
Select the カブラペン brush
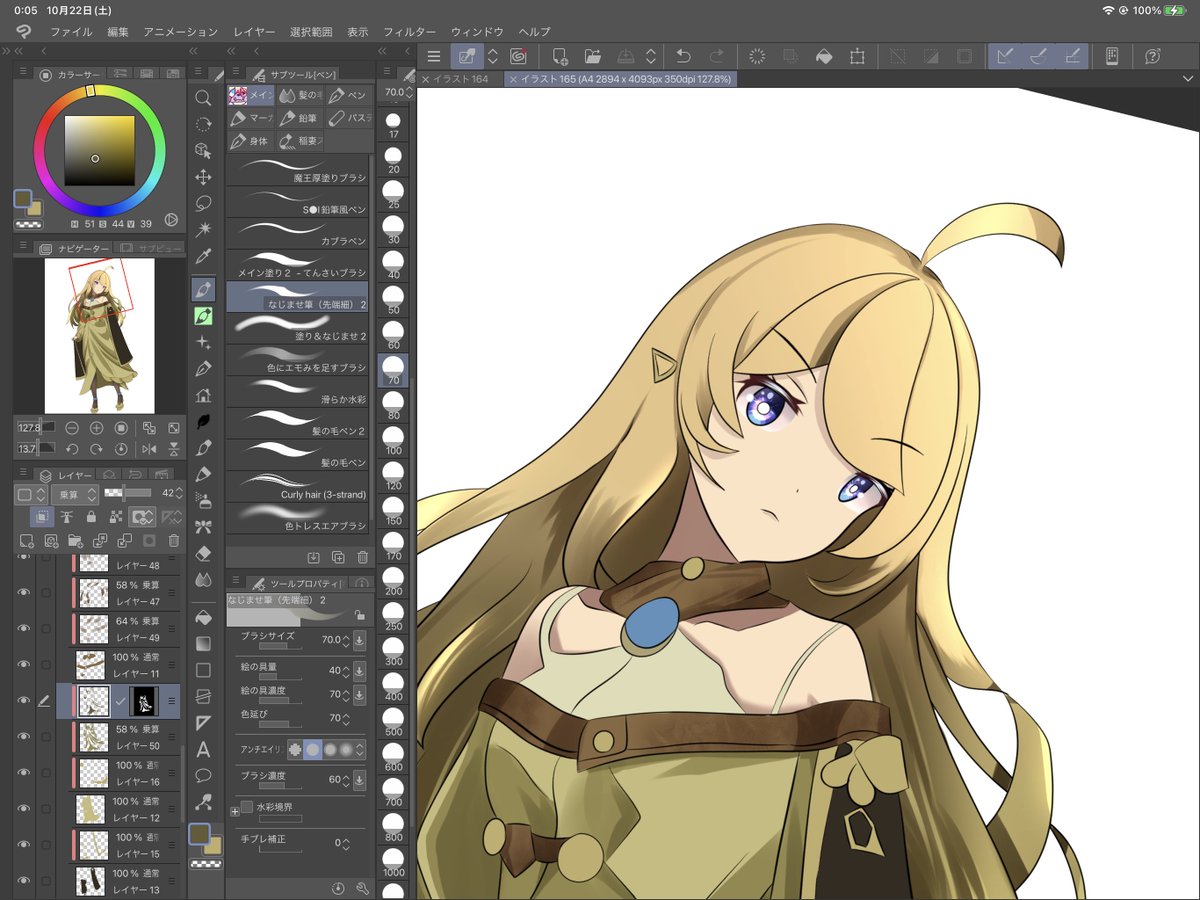[x=297, y=234]
